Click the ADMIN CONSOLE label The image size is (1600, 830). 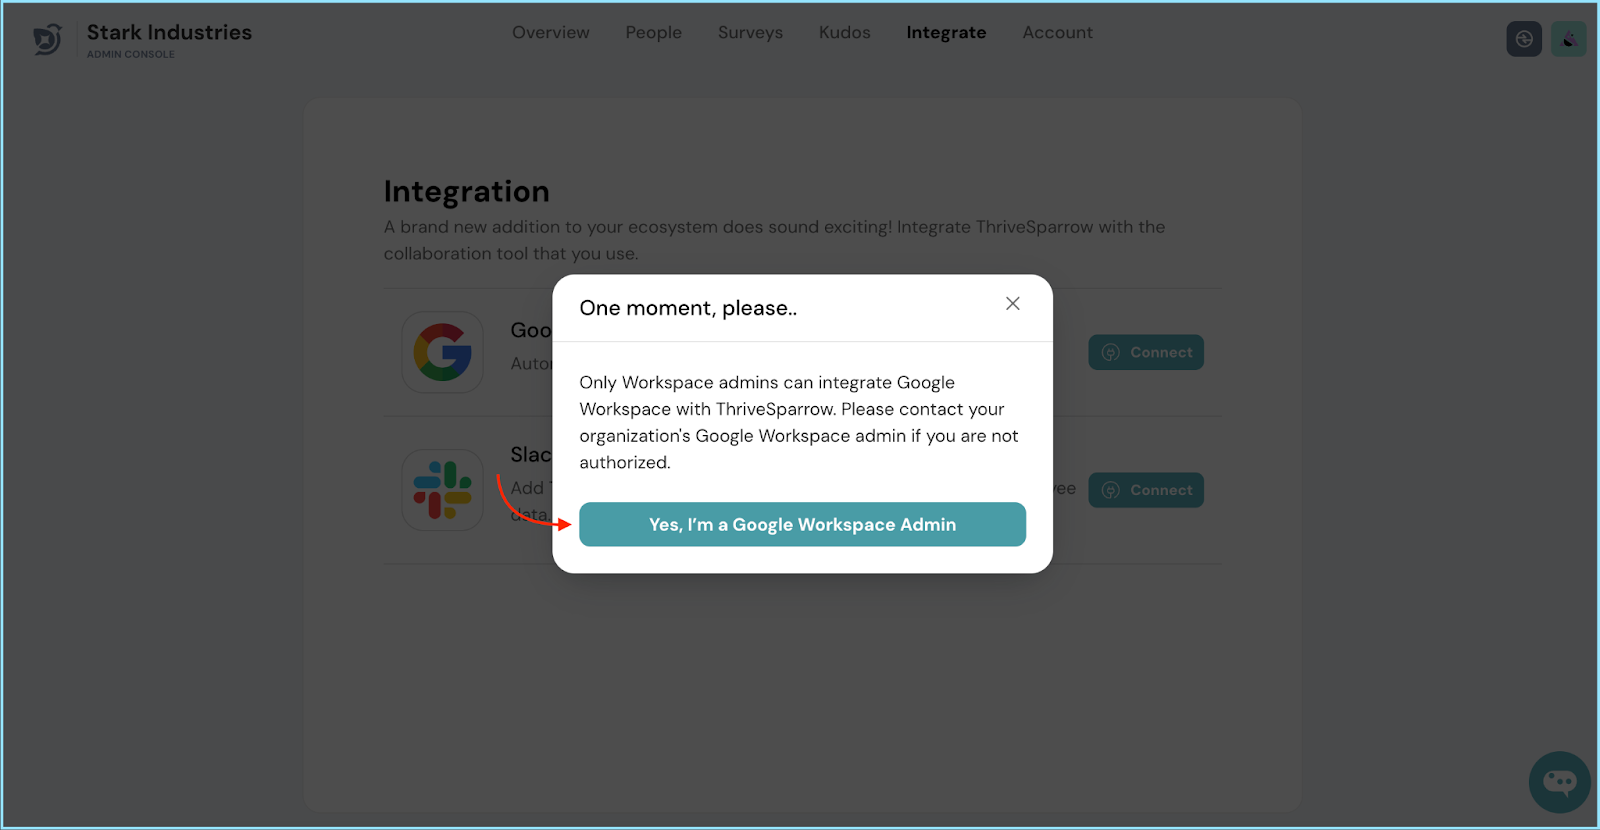[x=130, y=54]
